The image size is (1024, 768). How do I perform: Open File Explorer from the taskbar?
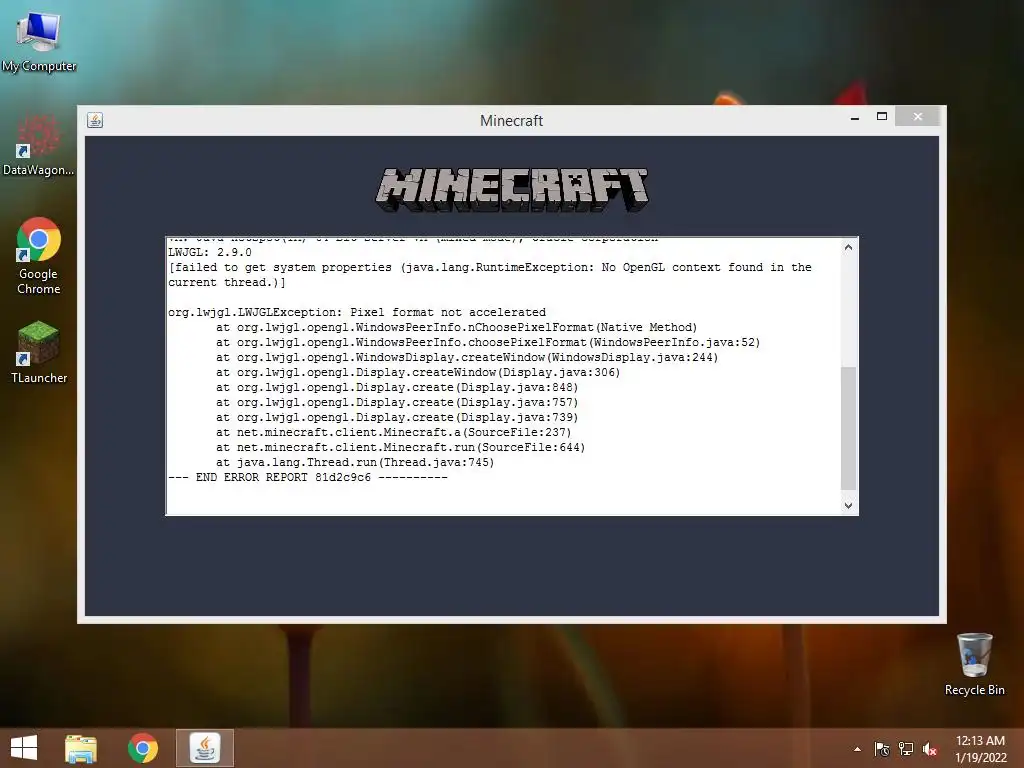coord(81,748)
